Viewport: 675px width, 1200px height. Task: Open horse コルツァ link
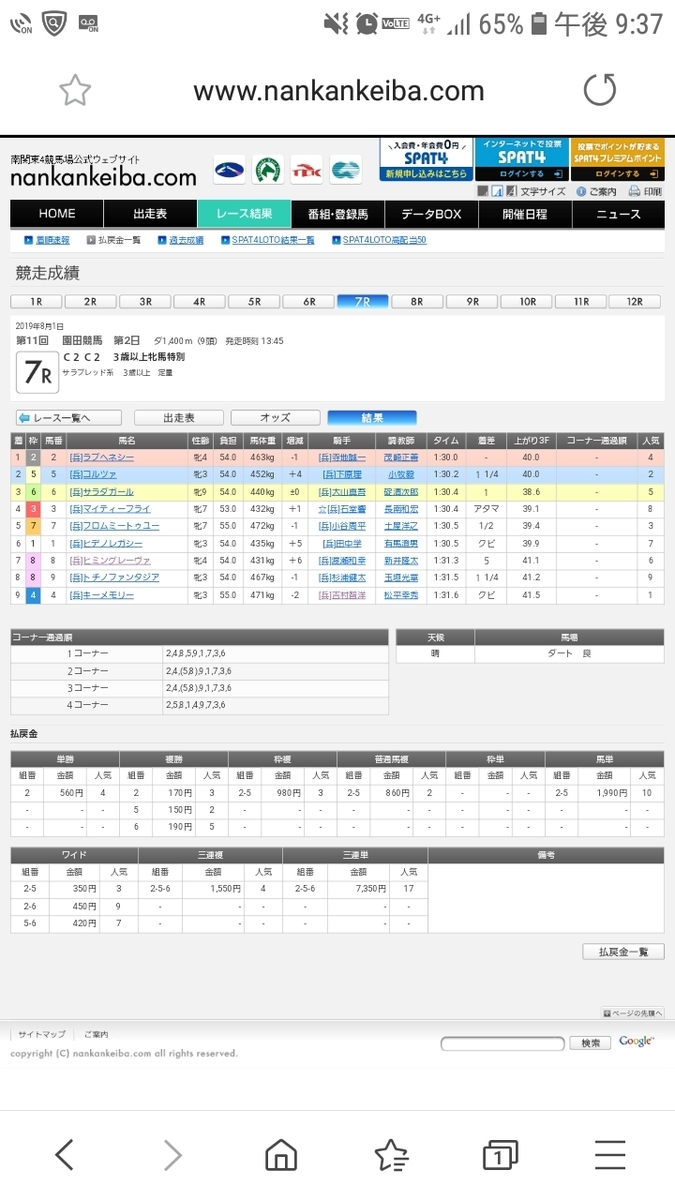point(92,474)
